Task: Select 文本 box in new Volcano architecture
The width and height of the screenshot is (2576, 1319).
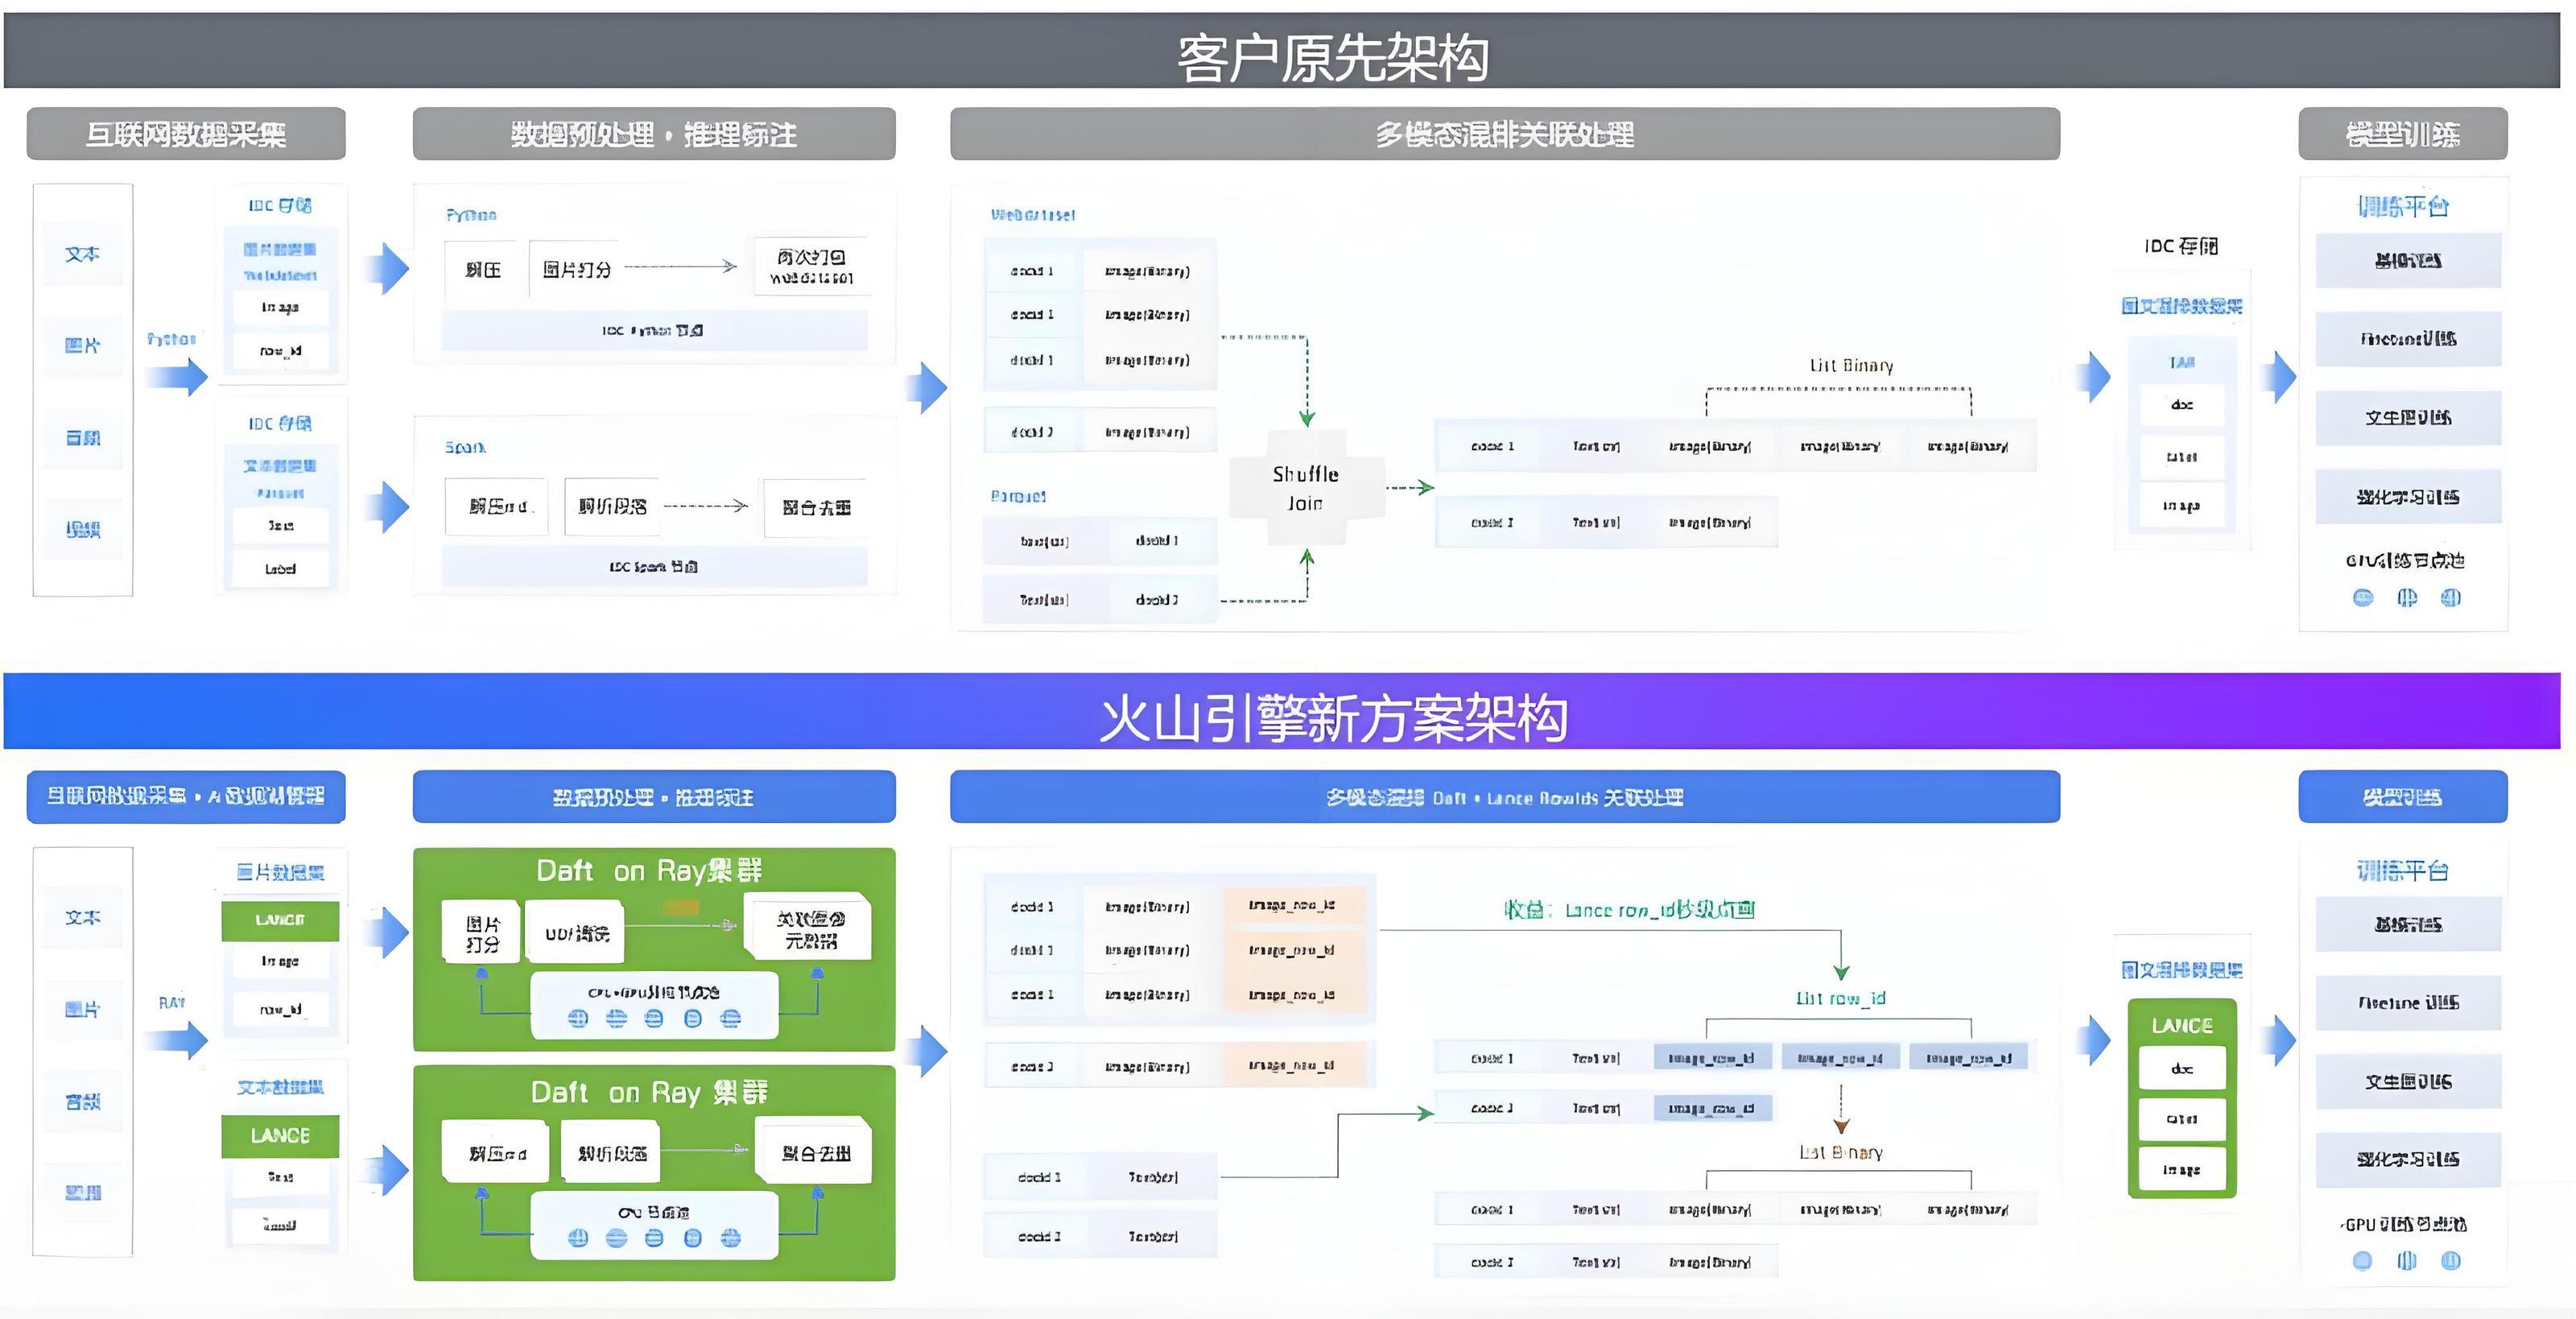Action: (x=83, y=917)
